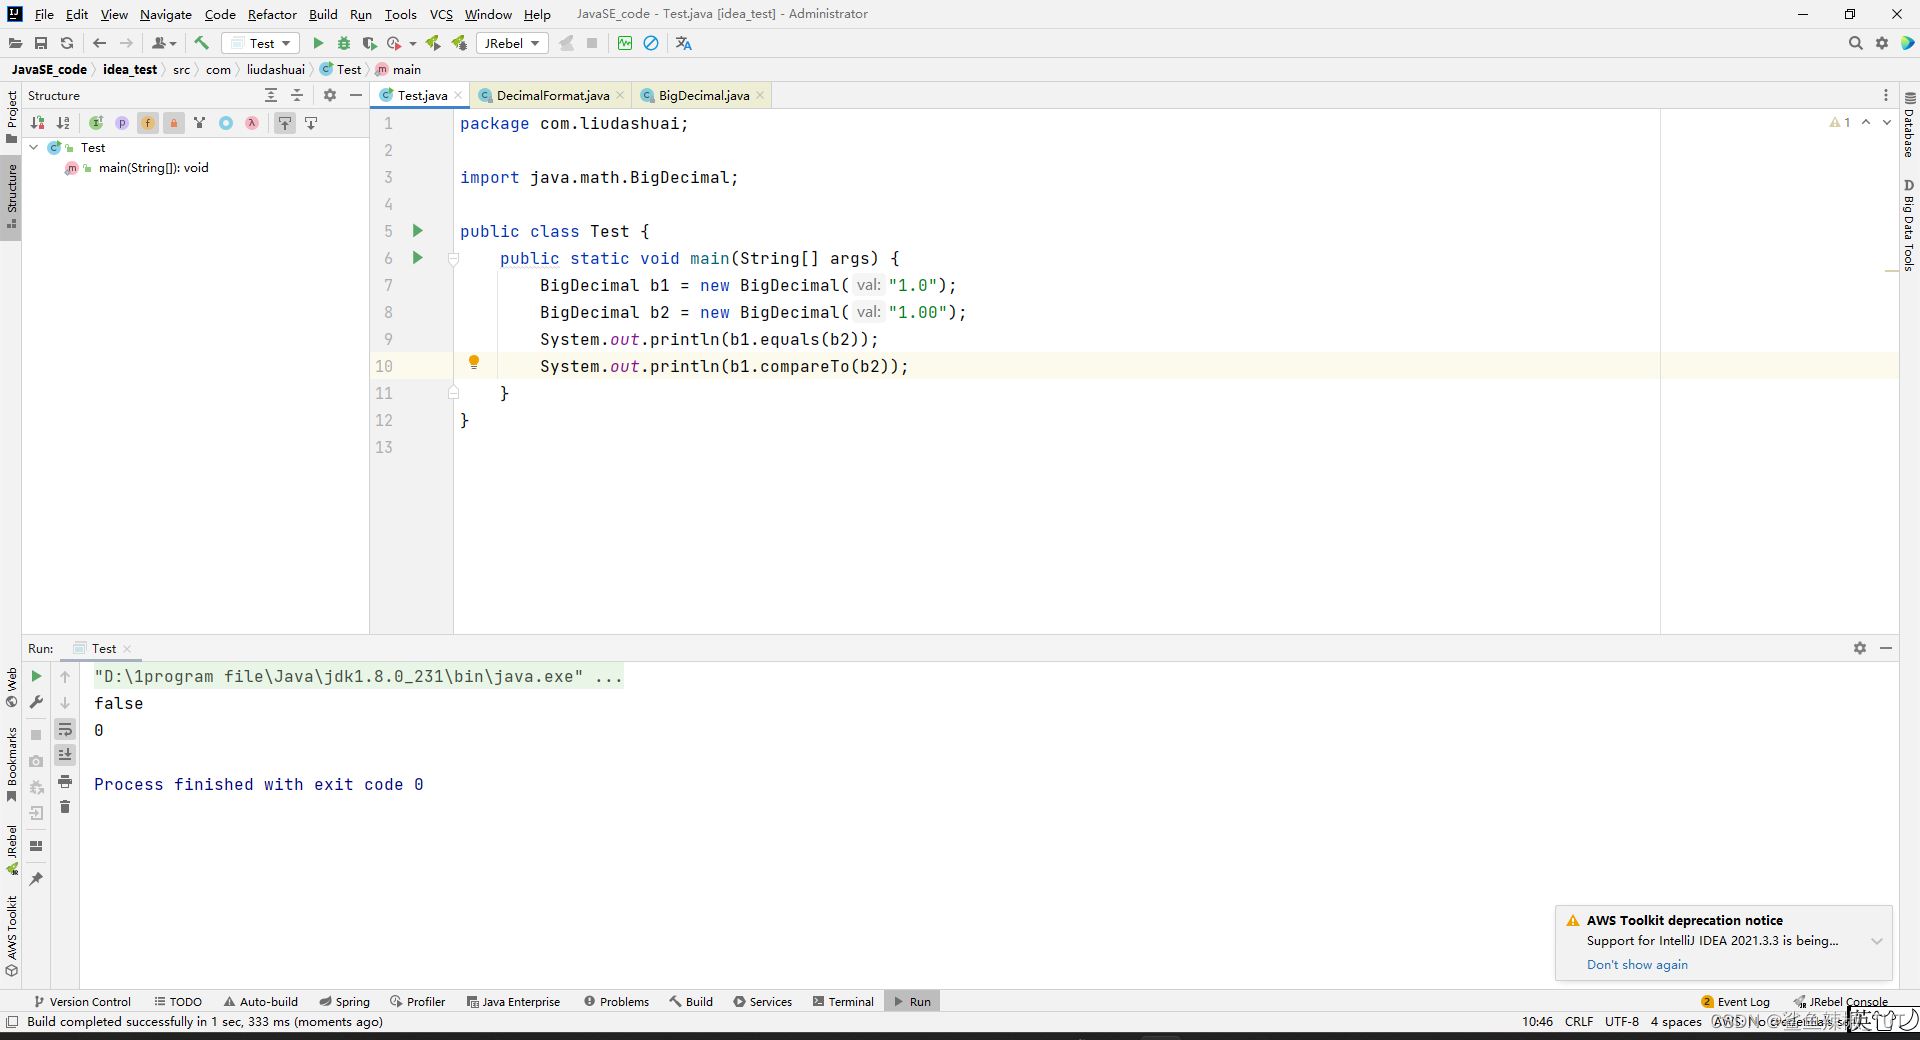Toggle Scroll to End in Run console

pyautogui.click(x=65, y=755)
